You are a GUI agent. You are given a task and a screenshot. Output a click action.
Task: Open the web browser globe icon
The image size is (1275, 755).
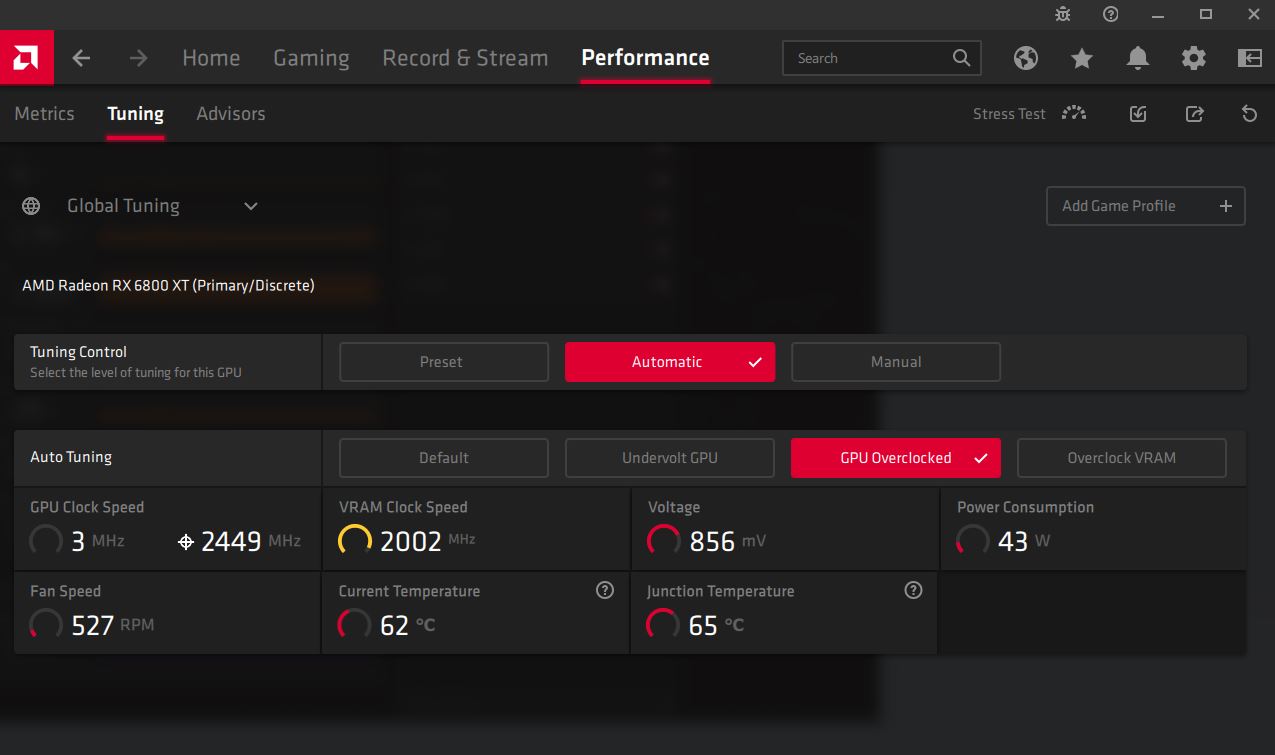coord(1026,58)
